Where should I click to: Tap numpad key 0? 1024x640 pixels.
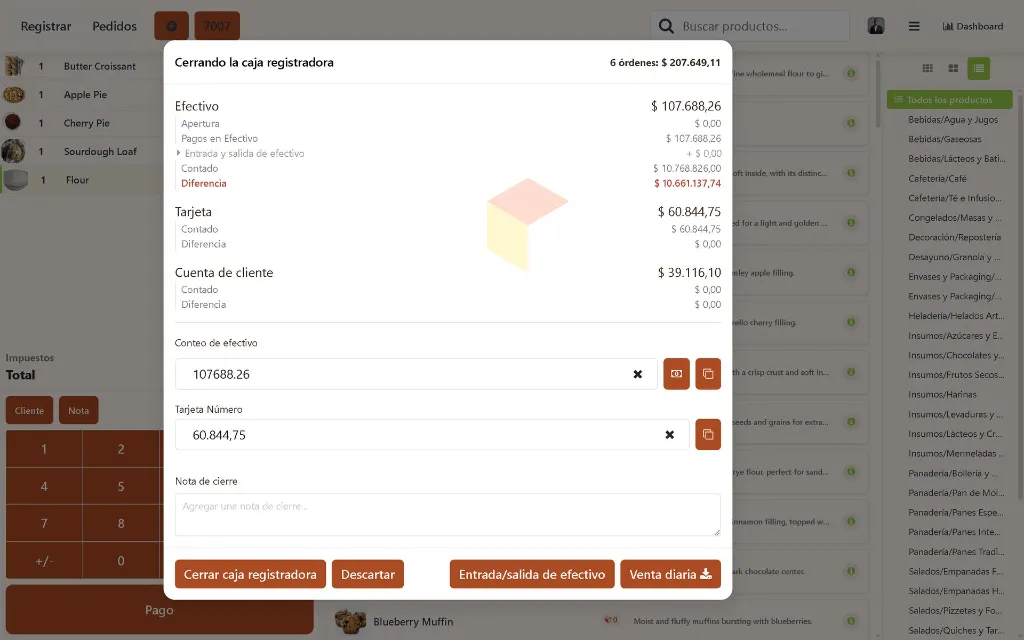click(121, 560)
